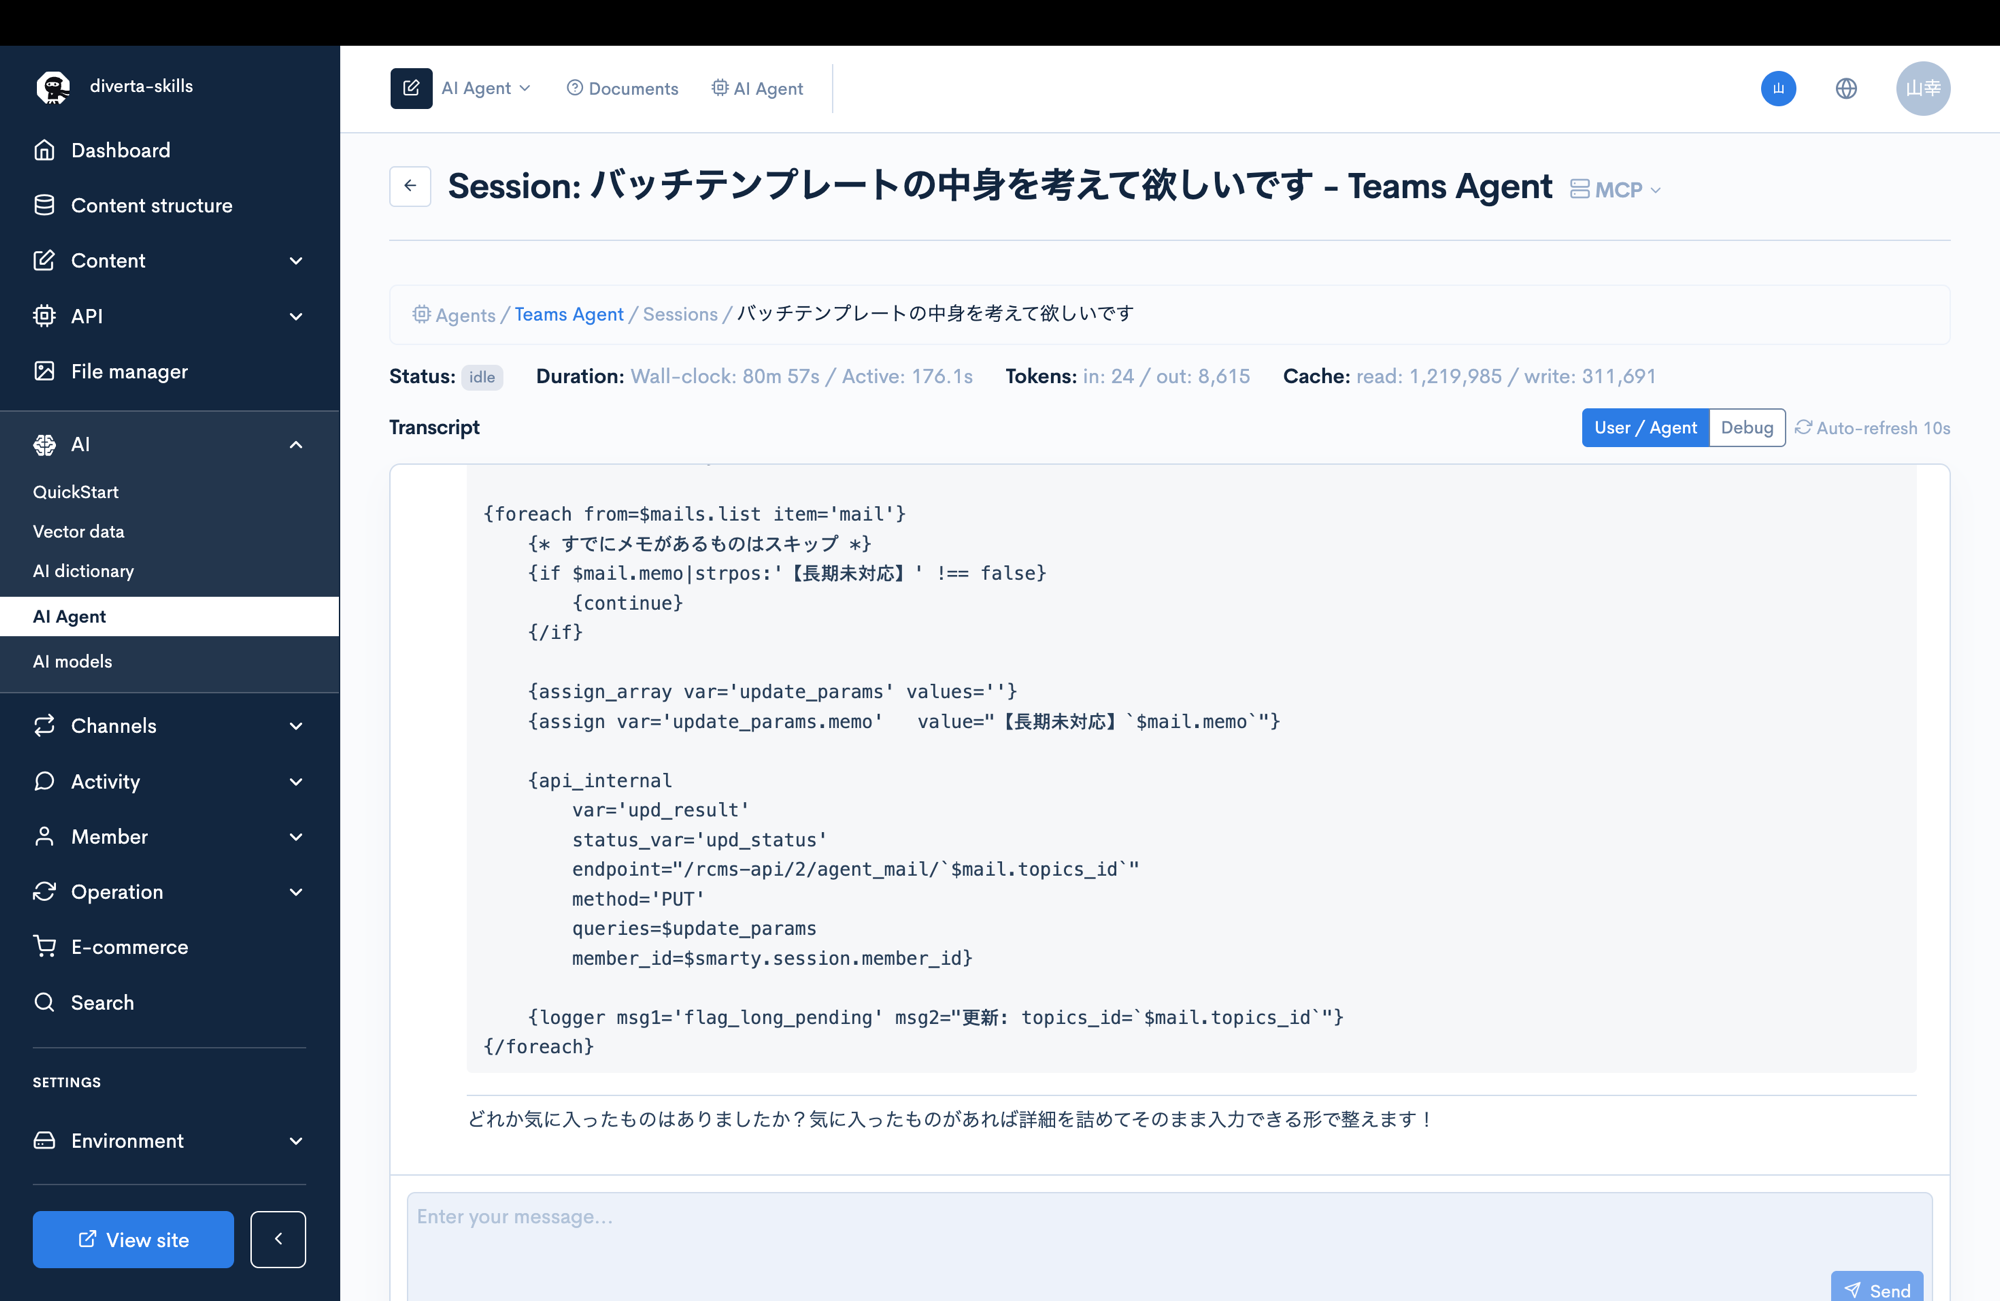Select AI Agent in the AI submenu
The image size is (2000, 1301).
point(170,616)
